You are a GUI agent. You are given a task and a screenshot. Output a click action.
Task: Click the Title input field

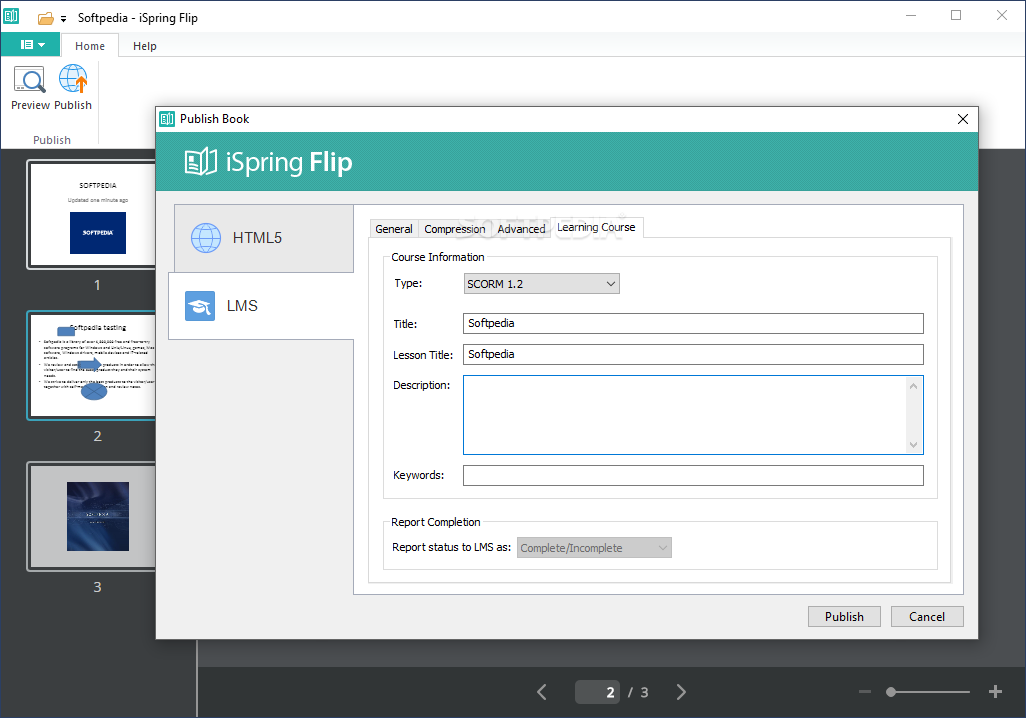(693, 323)
